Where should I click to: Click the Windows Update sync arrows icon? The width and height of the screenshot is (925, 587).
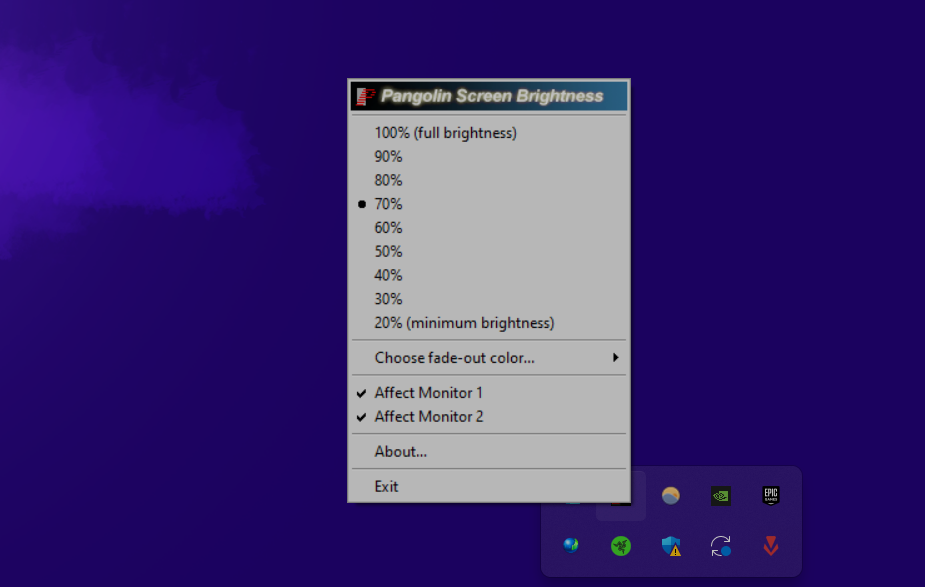coord(720,546)
